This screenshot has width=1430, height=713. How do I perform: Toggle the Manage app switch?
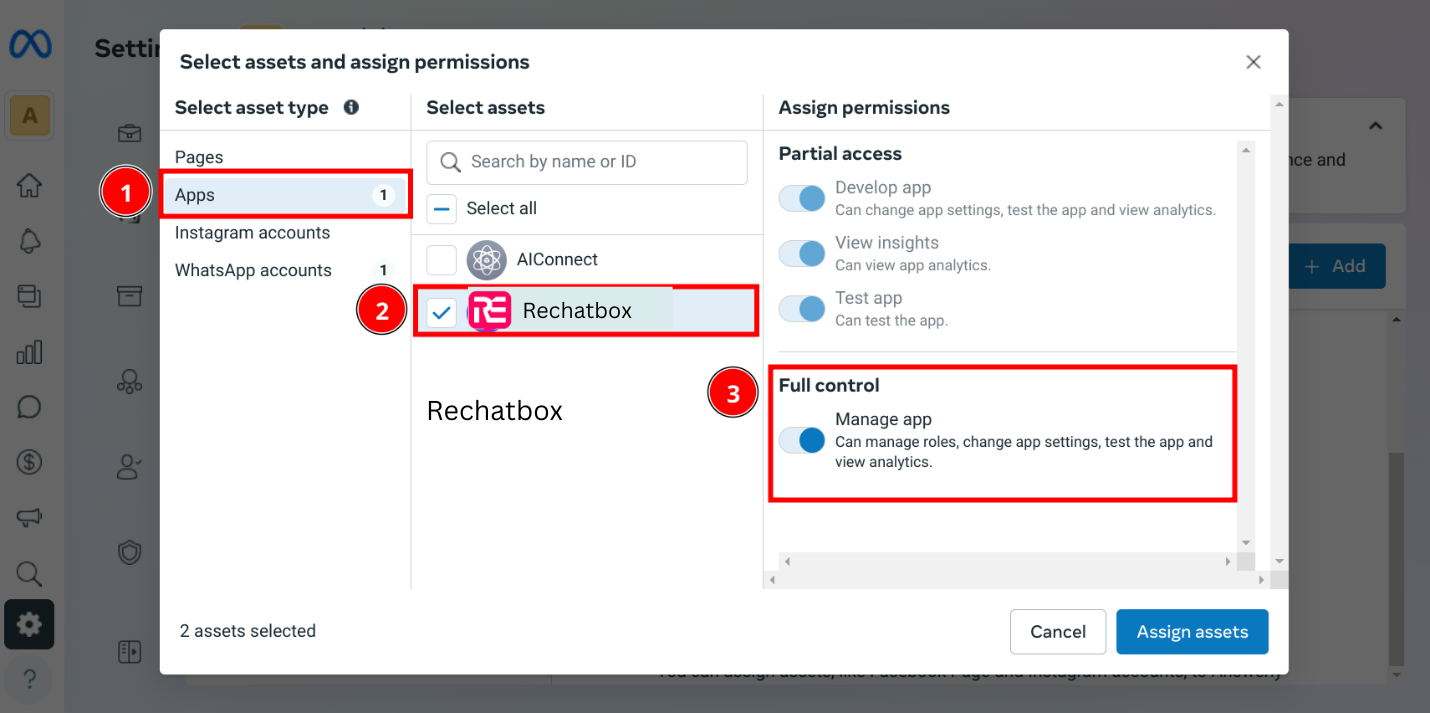[x=802, y=440]
